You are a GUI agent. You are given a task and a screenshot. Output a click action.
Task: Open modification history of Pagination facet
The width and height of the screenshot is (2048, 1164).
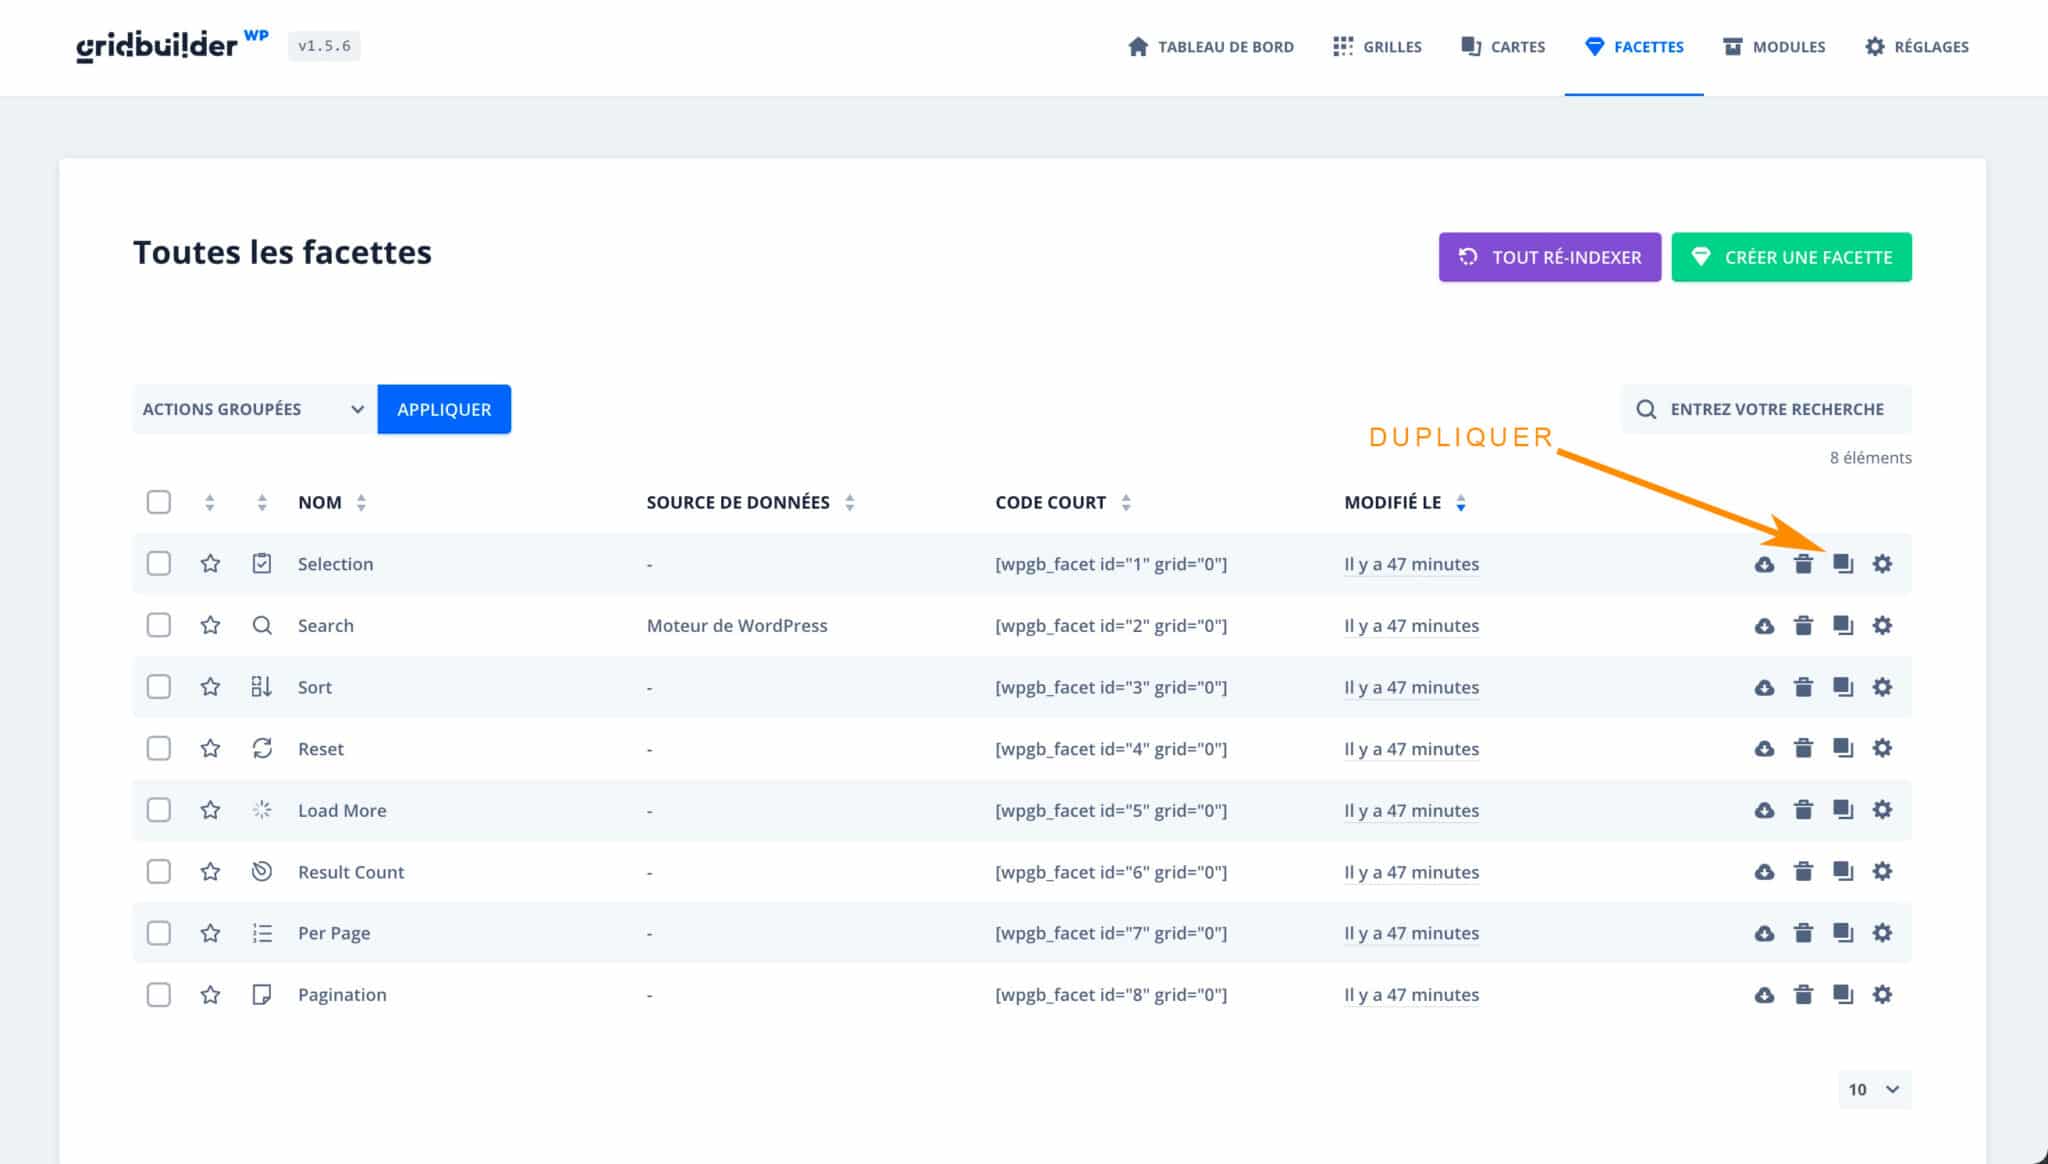point(1411,994)
